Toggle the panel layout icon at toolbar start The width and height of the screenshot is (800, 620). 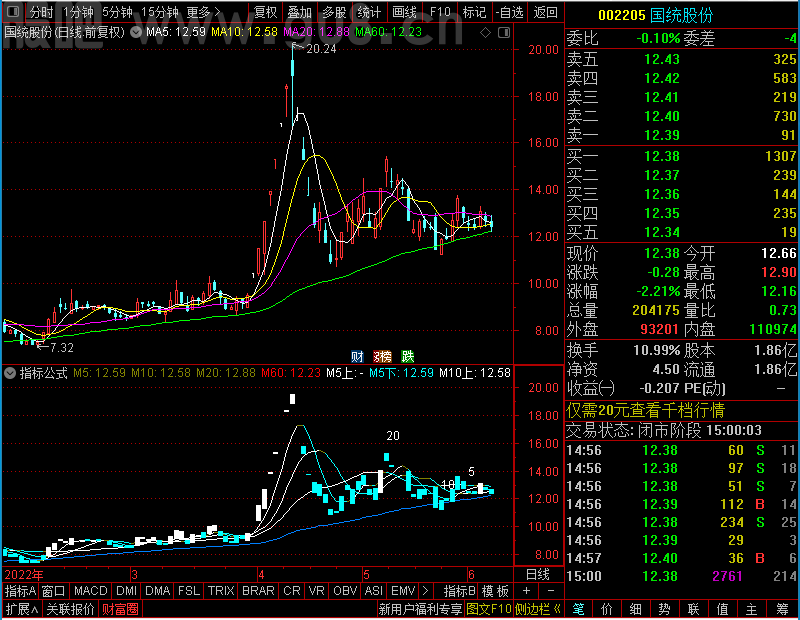point(13,12)
